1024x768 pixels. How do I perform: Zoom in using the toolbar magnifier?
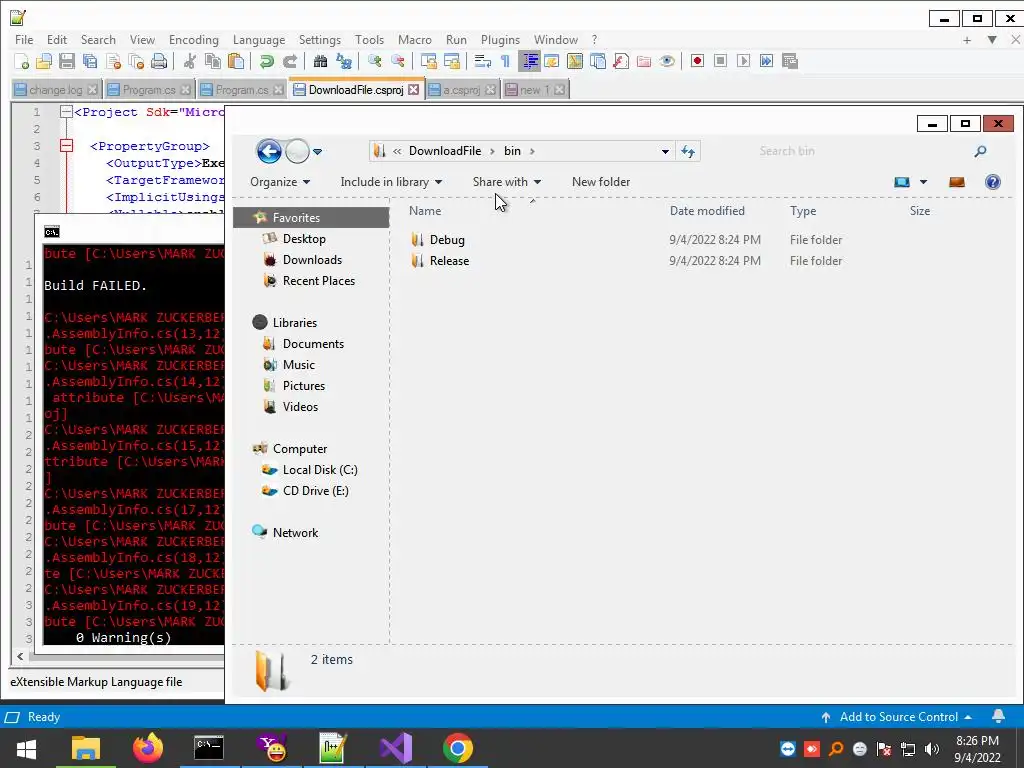(x=374, y=61)
